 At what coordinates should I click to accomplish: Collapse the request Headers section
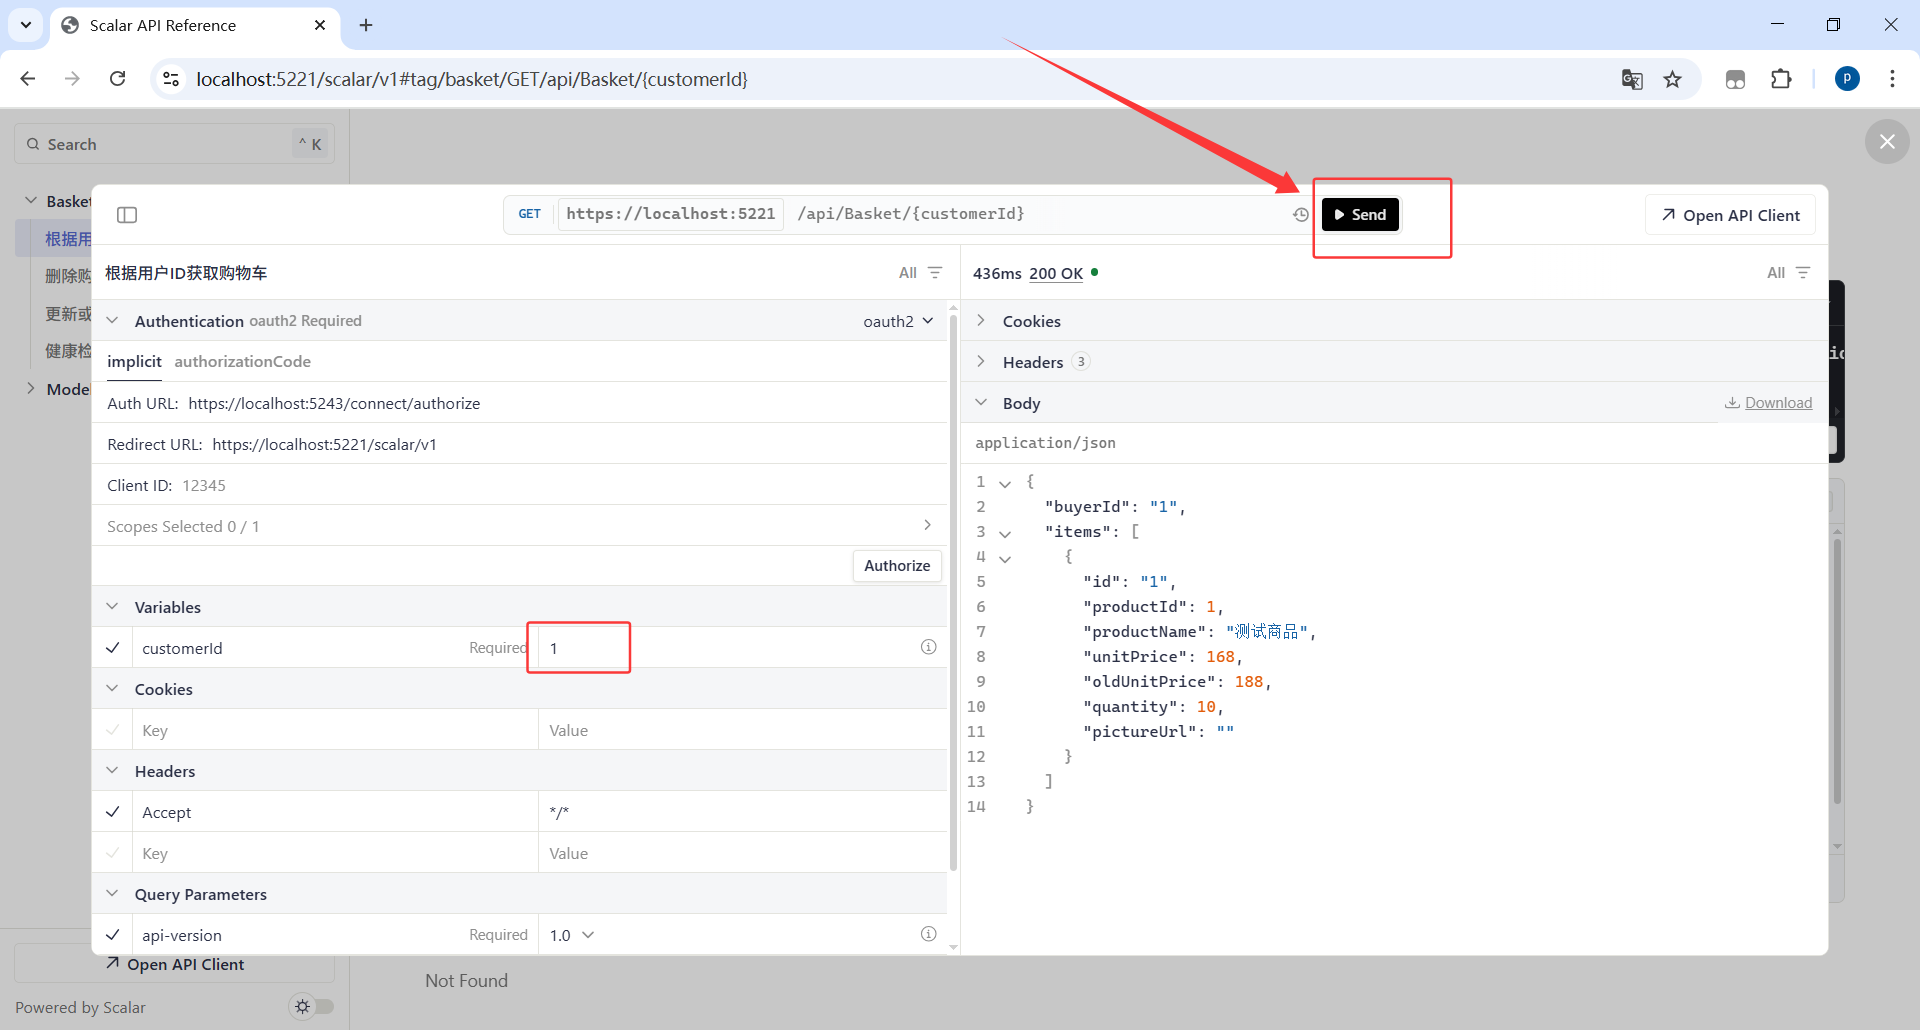coord(112,771)
